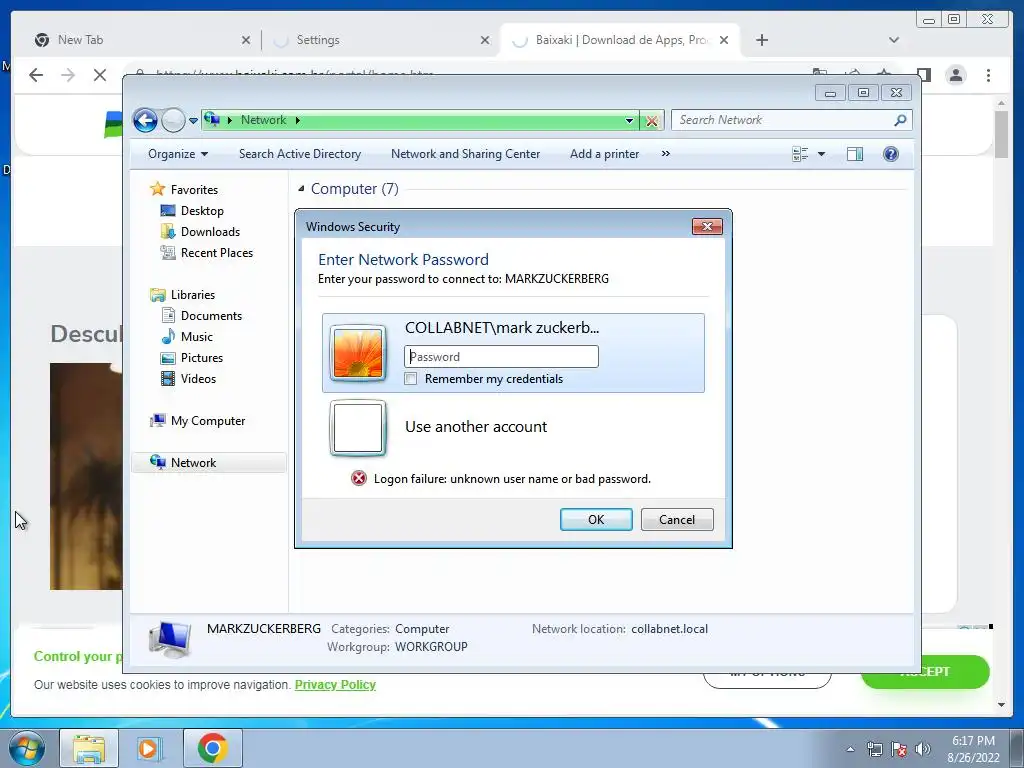Click the MARKZUCKERBERG computer icon in details pane

tap(170, 639)
